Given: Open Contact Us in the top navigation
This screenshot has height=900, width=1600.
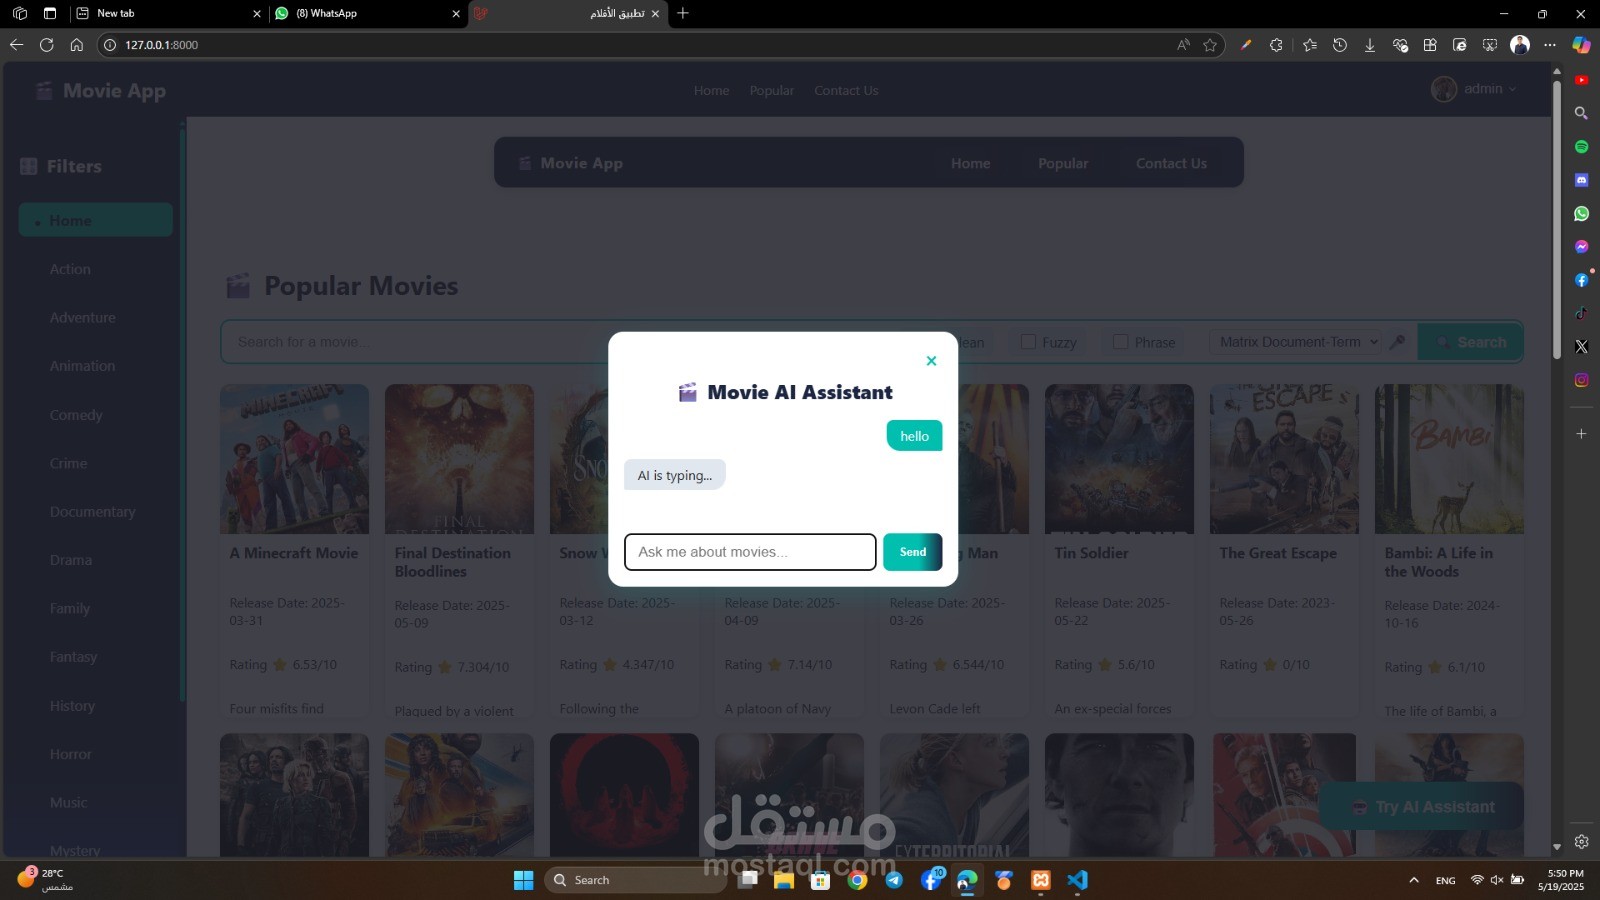Looking at the screenshot, I should coord(846,90).
